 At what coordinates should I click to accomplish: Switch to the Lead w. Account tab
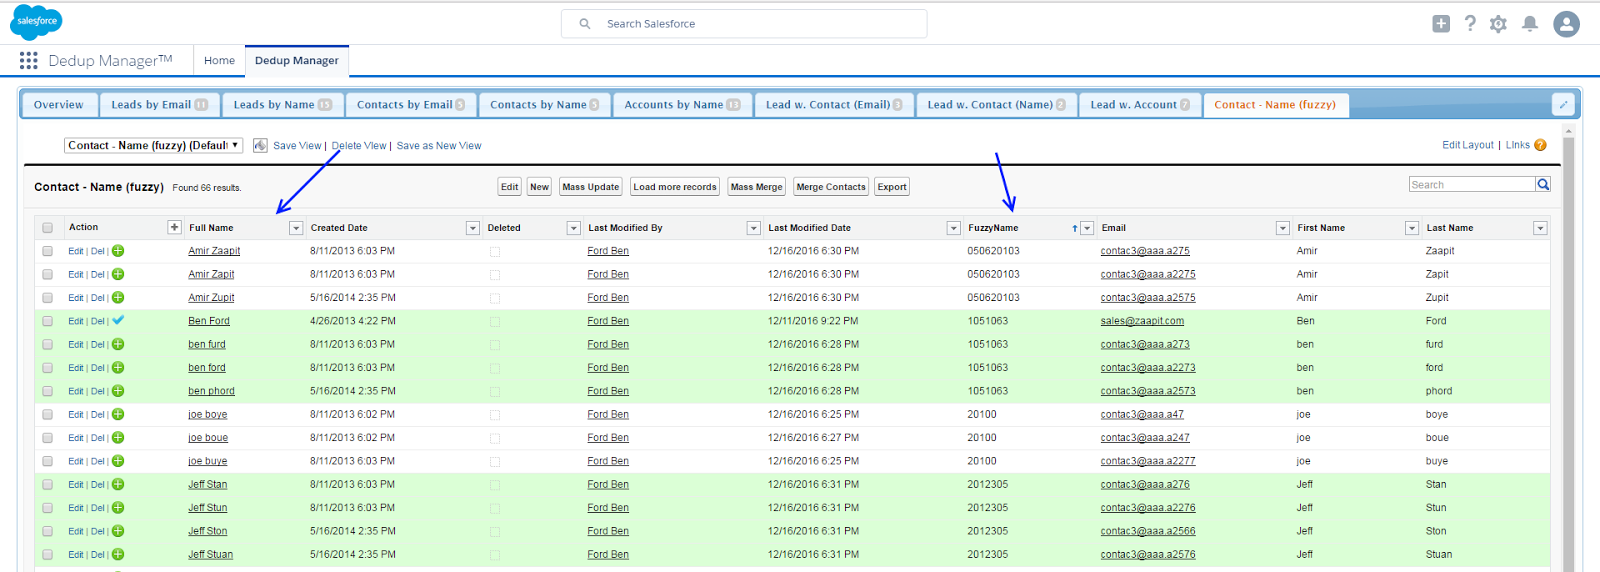pyautogui.click(x=1140, y=104)
